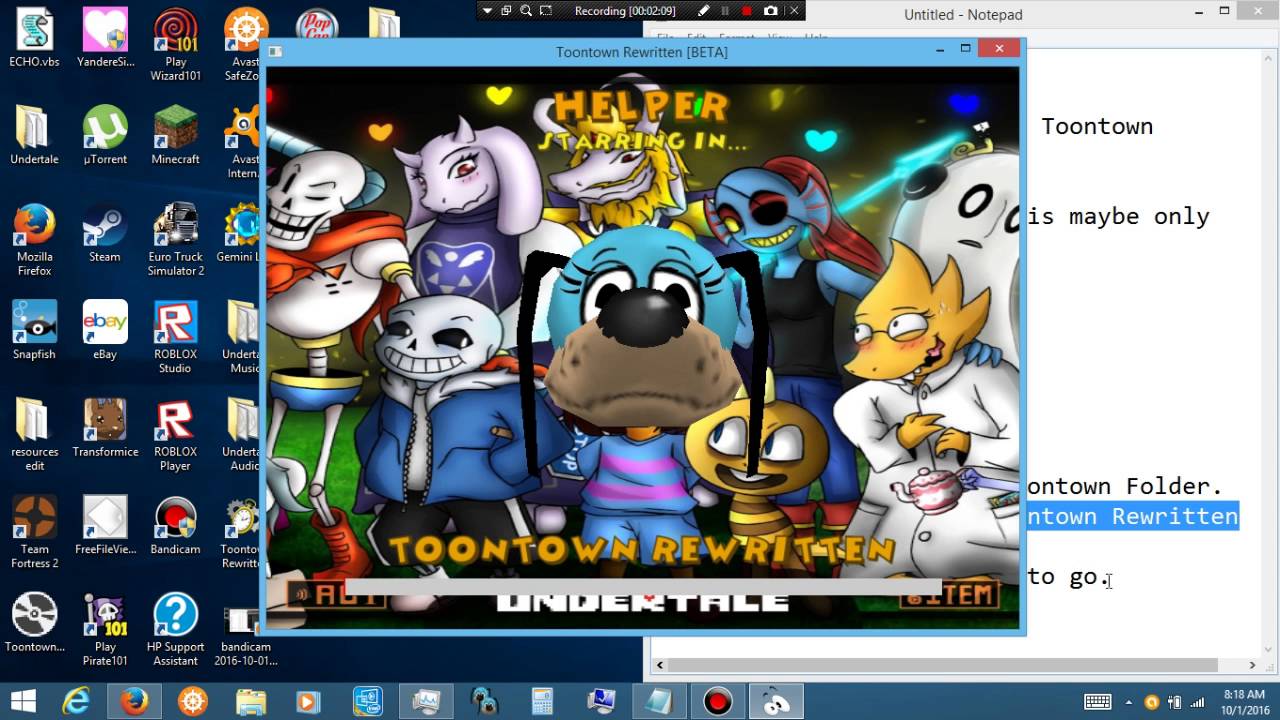This screenshot has height=720, width=1280.
Task: Click the window-mode icon in recording bar
Action: coord(506,11)
